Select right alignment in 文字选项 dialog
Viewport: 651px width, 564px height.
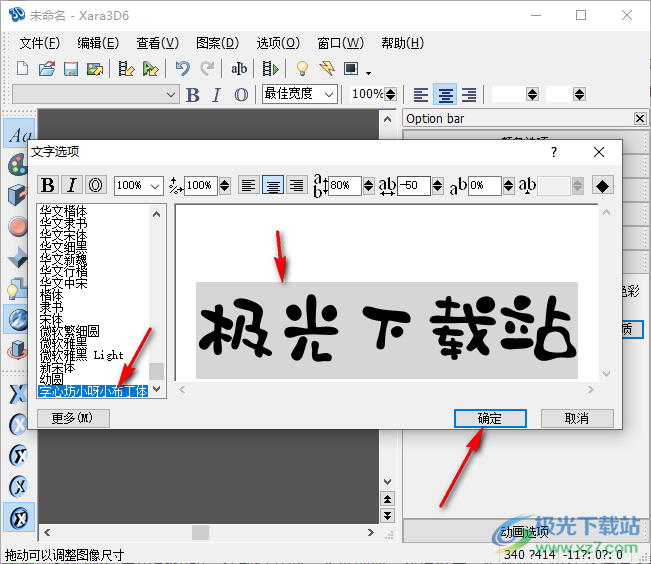pos(297,185)
